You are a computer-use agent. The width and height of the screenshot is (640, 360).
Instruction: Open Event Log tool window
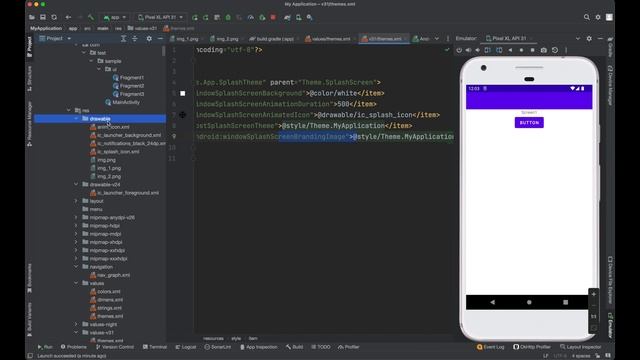point(491,347)
